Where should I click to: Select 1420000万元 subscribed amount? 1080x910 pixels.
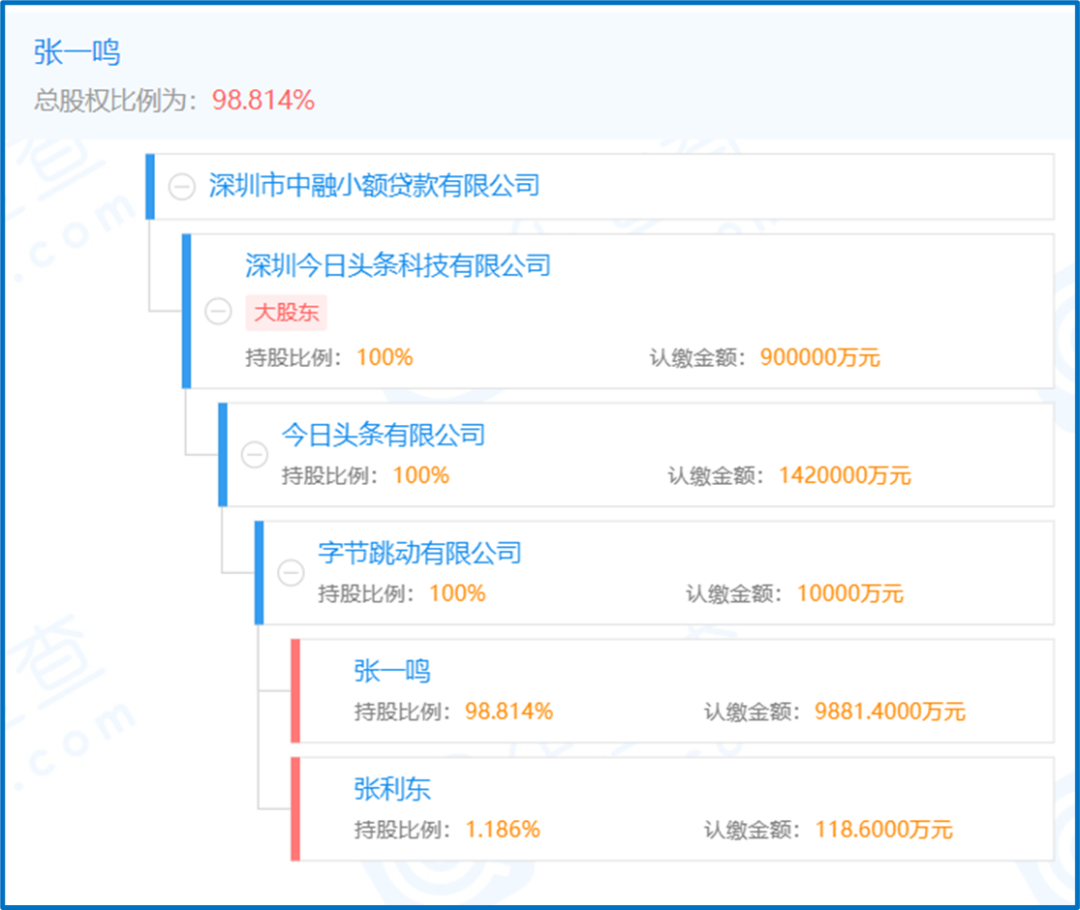(844, 475)
